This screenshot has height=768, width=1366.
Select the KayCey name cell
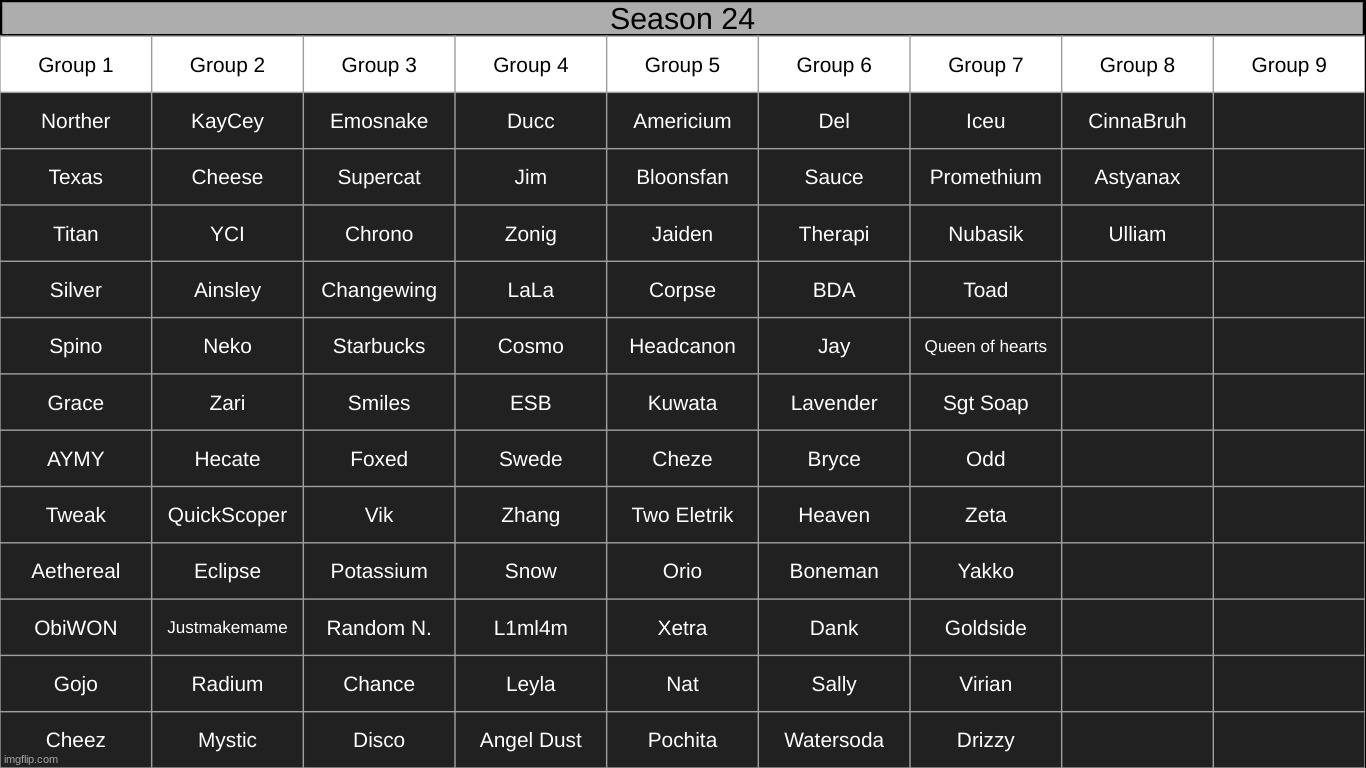(227, 121)
